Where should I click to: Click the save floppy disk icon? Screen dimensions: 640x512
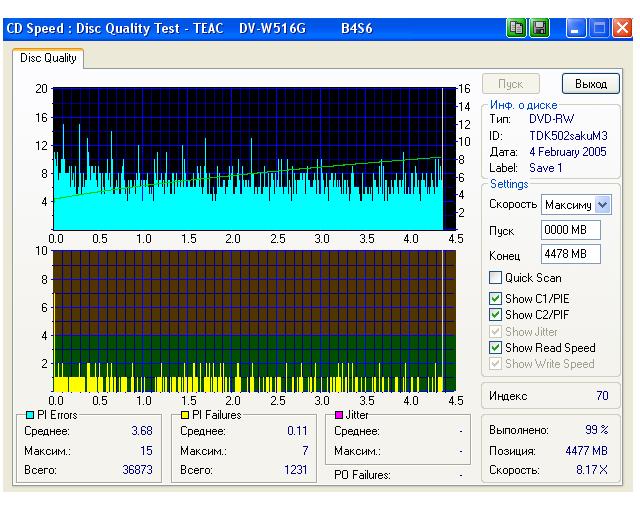[x=539, y=29]
